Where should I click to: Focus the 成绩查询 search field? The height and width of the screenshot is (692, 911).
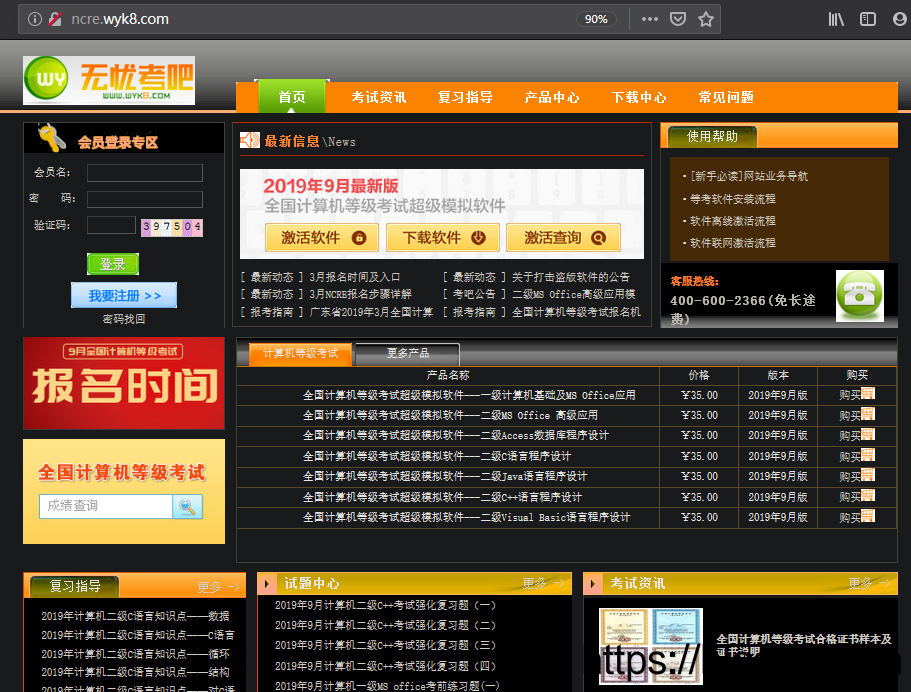click(106, 506)
